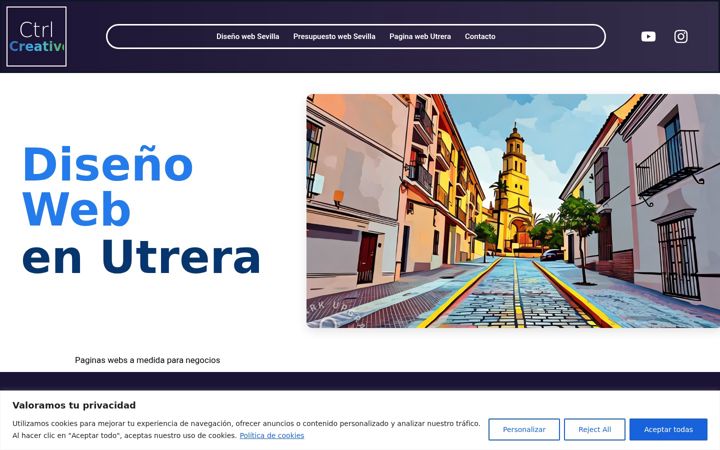Select Pagina web Utrera menu item
This screenshot has height=450, width=720.
coord(420,36)
